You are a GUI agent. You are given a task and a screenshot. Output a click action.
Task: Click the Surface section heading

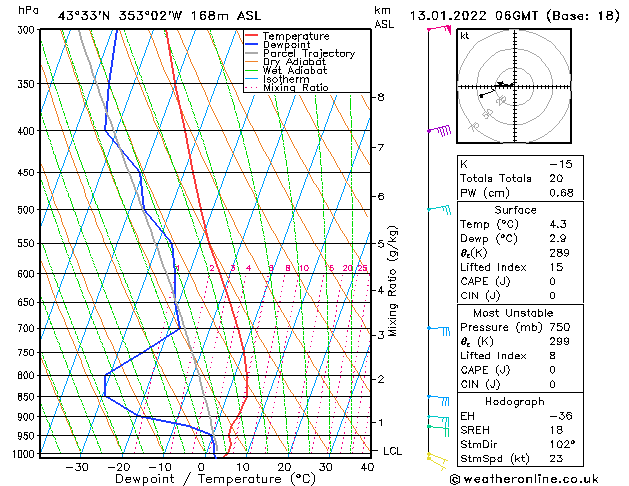(515, 210)
